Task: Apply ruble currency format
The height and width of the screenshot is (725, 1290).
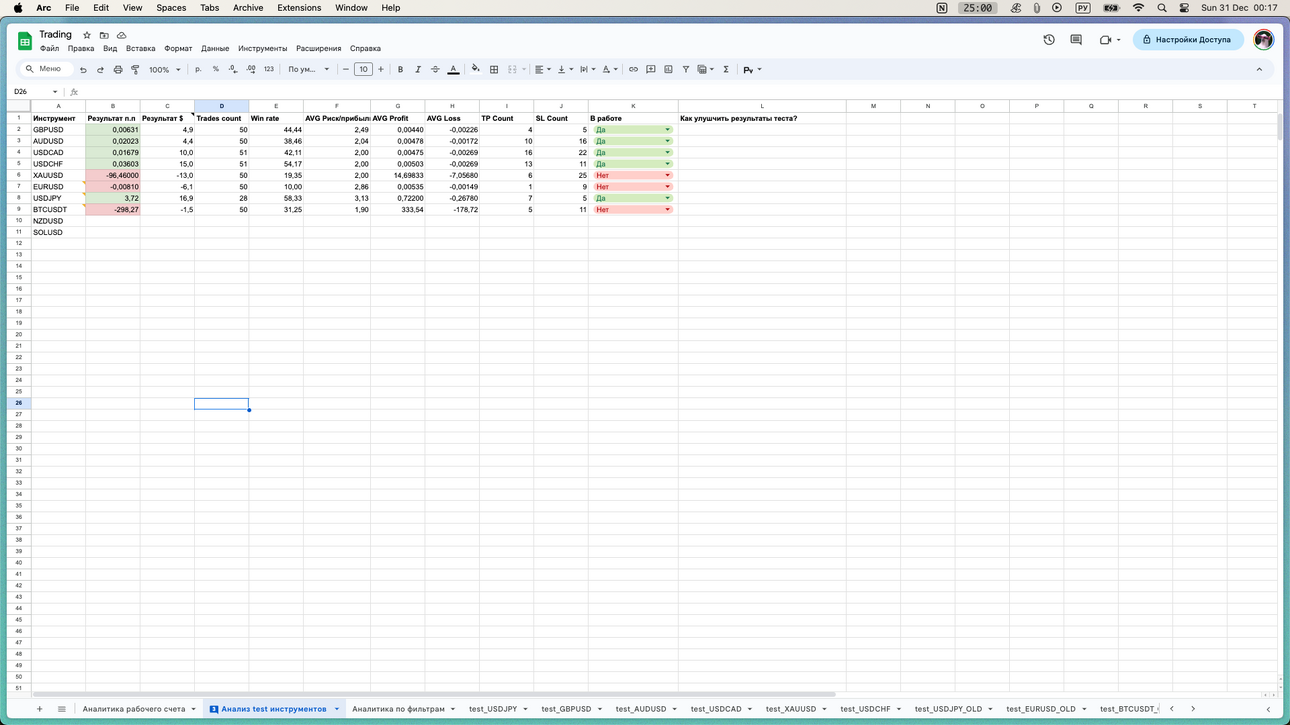Action: 198,70
